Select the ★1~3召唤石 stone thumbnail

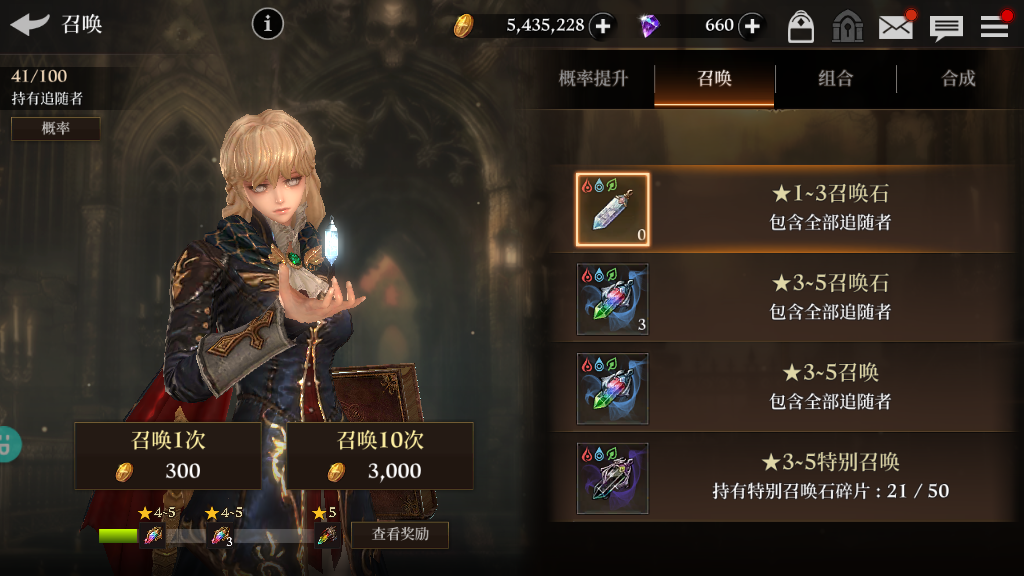tap(612, 210)
